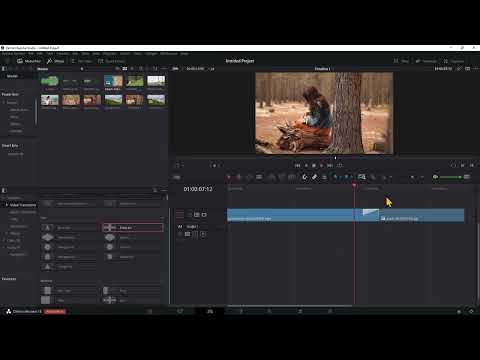The height and width of the screenshot is (360, 480).
Task: Select the green-screen clip thumbnail
Action: coord(50,81)
